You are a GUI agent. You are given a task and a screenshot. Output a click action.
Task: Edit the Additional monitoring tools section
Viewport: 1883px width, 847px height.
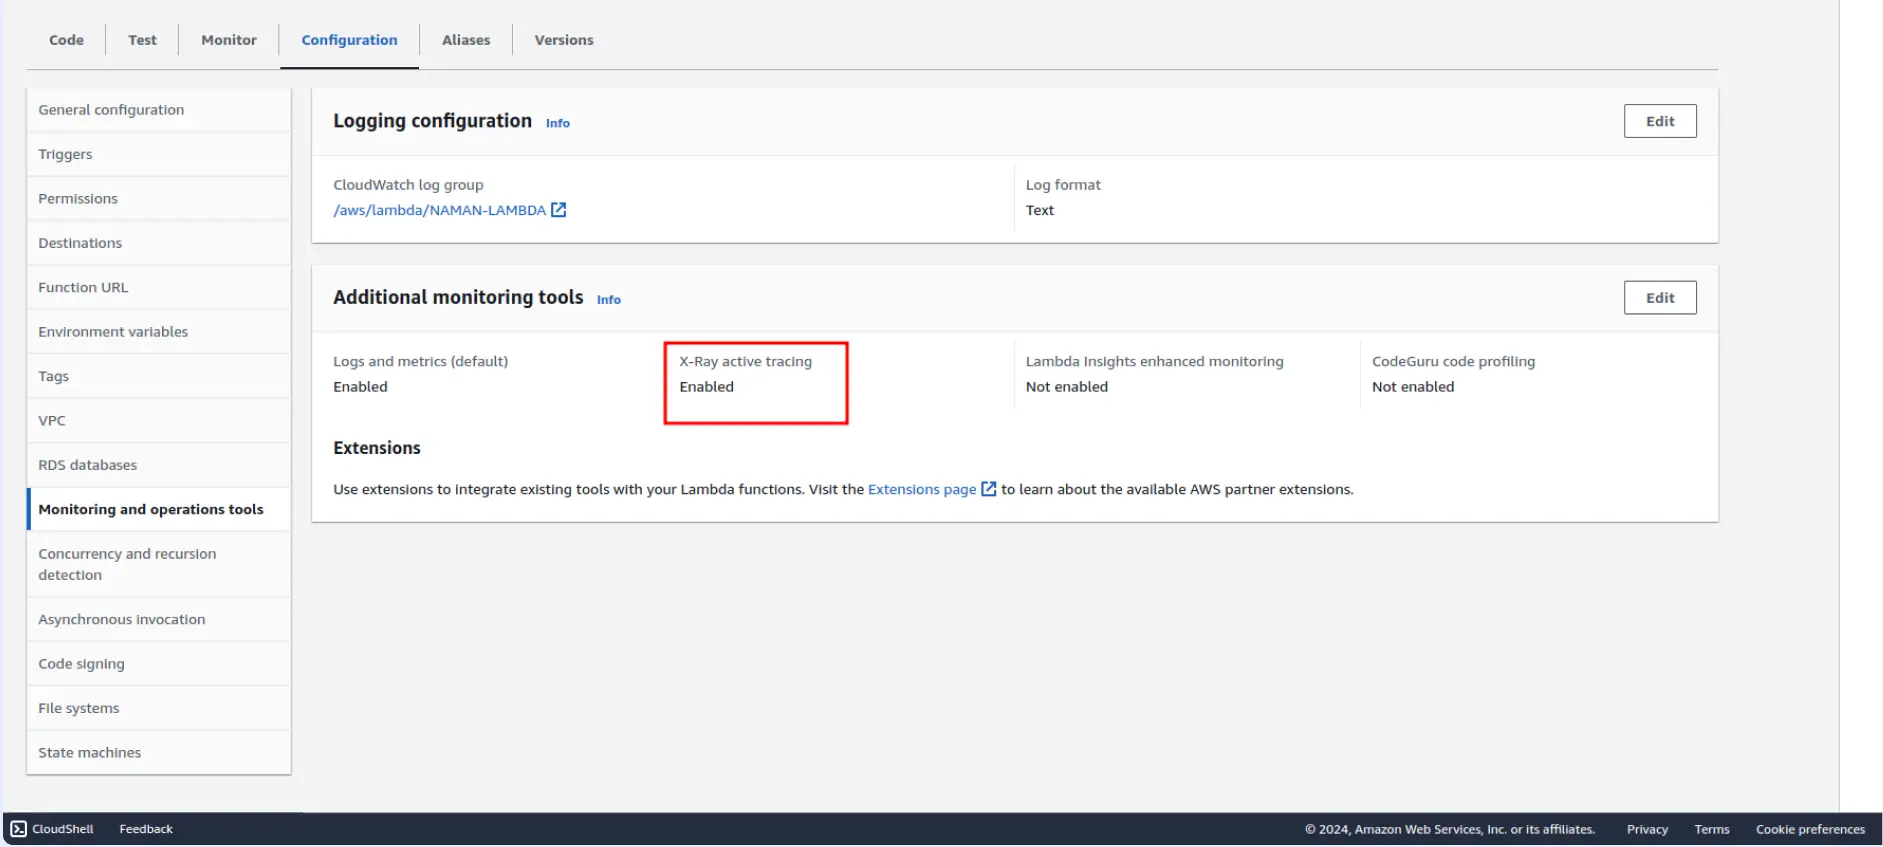point(1659,298)
